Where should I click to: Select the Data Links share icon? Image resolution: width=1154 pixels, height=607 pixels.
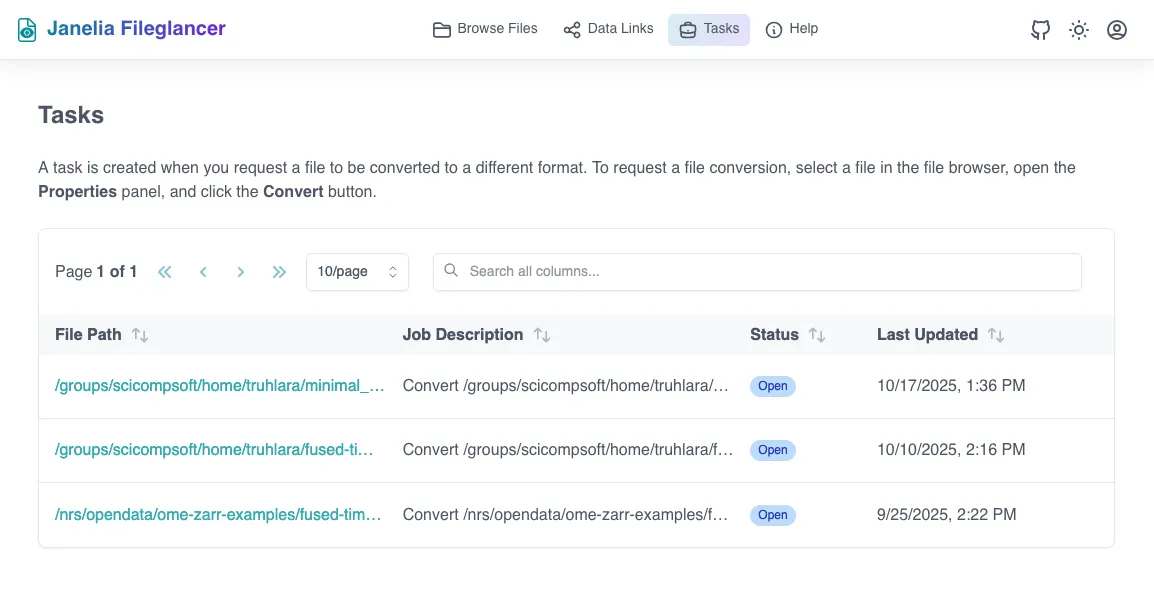coord(571,30)
